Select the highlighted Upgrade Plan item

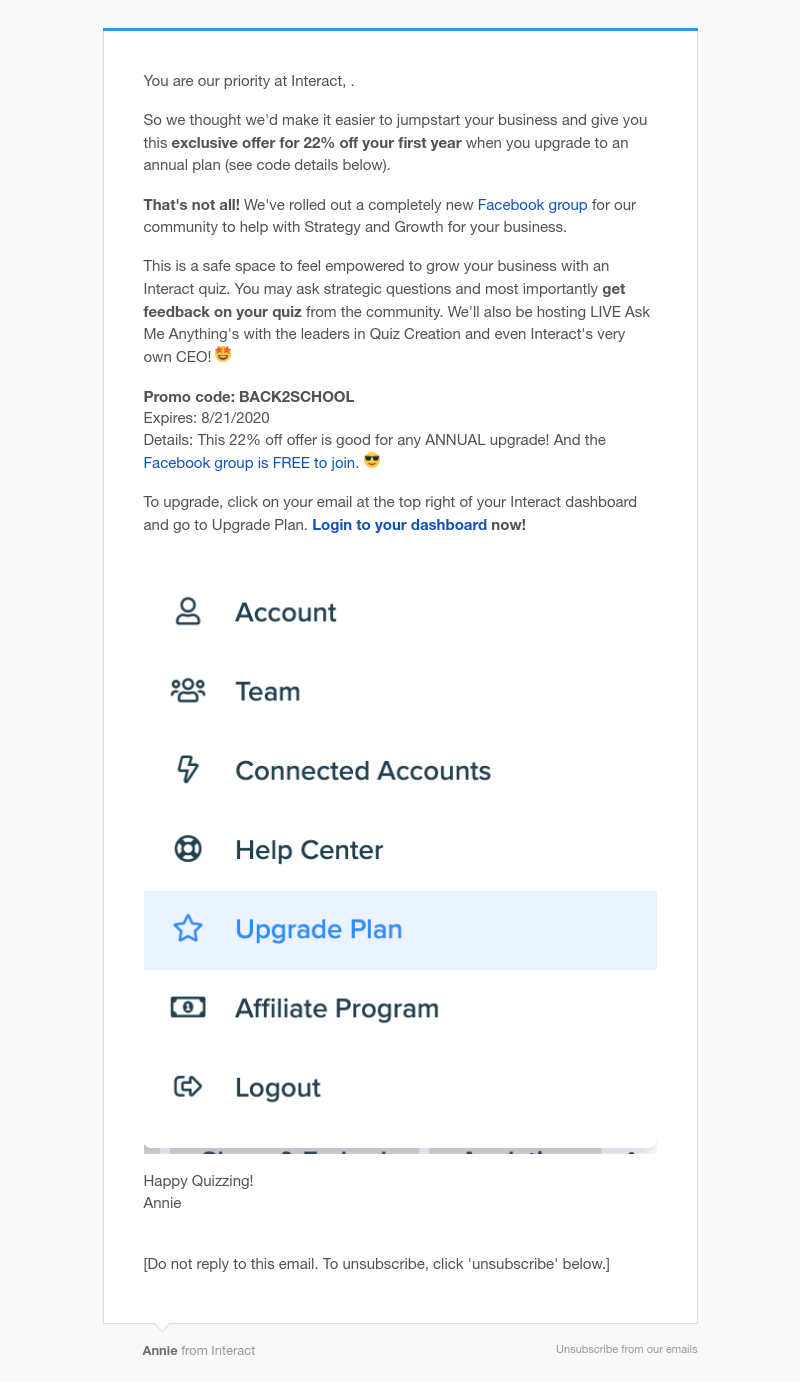point(400,930)
